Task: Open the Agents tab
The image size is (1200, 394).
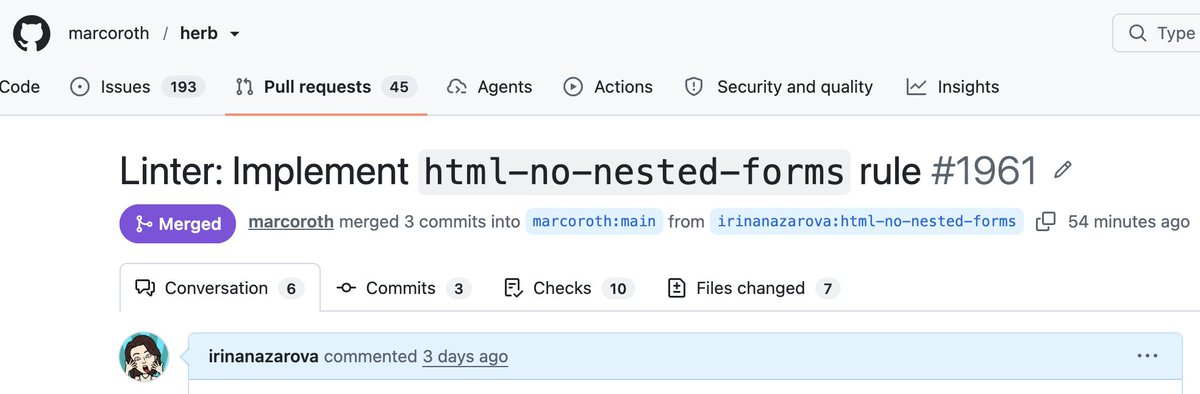Action: [489, 87]
